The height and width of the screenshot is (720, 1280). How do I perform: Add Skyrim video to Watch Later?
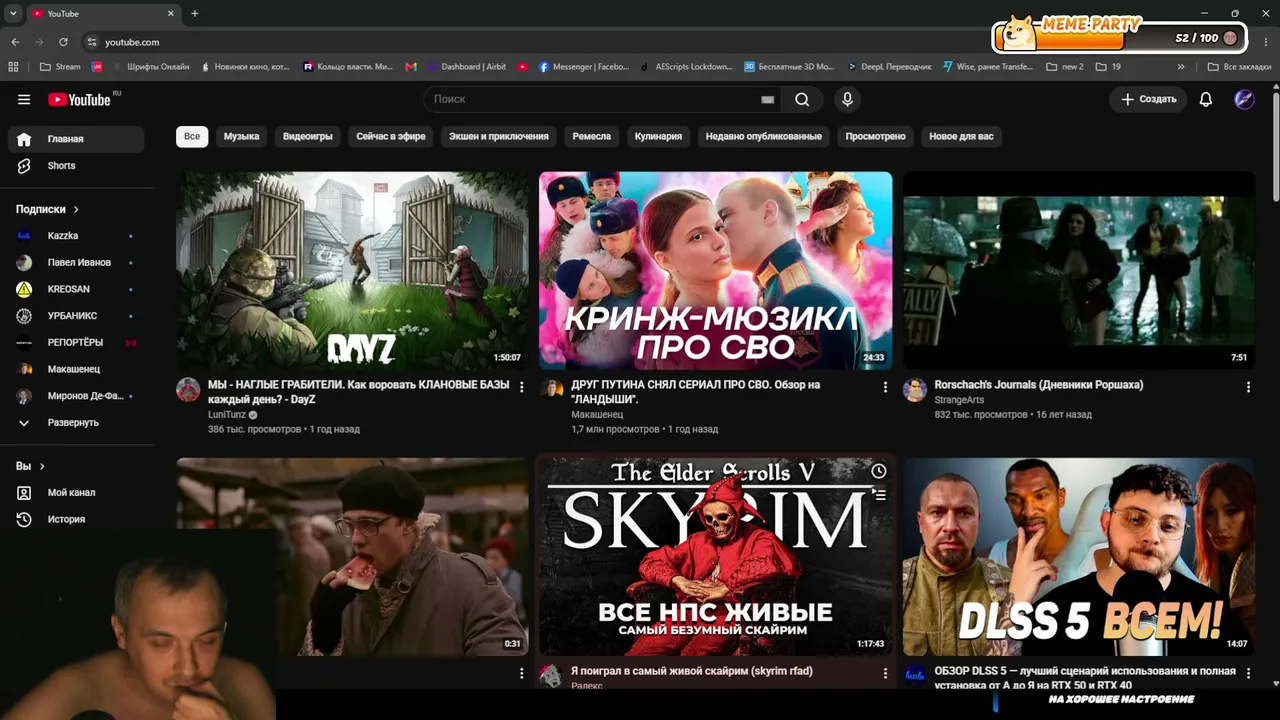[878, 471]
